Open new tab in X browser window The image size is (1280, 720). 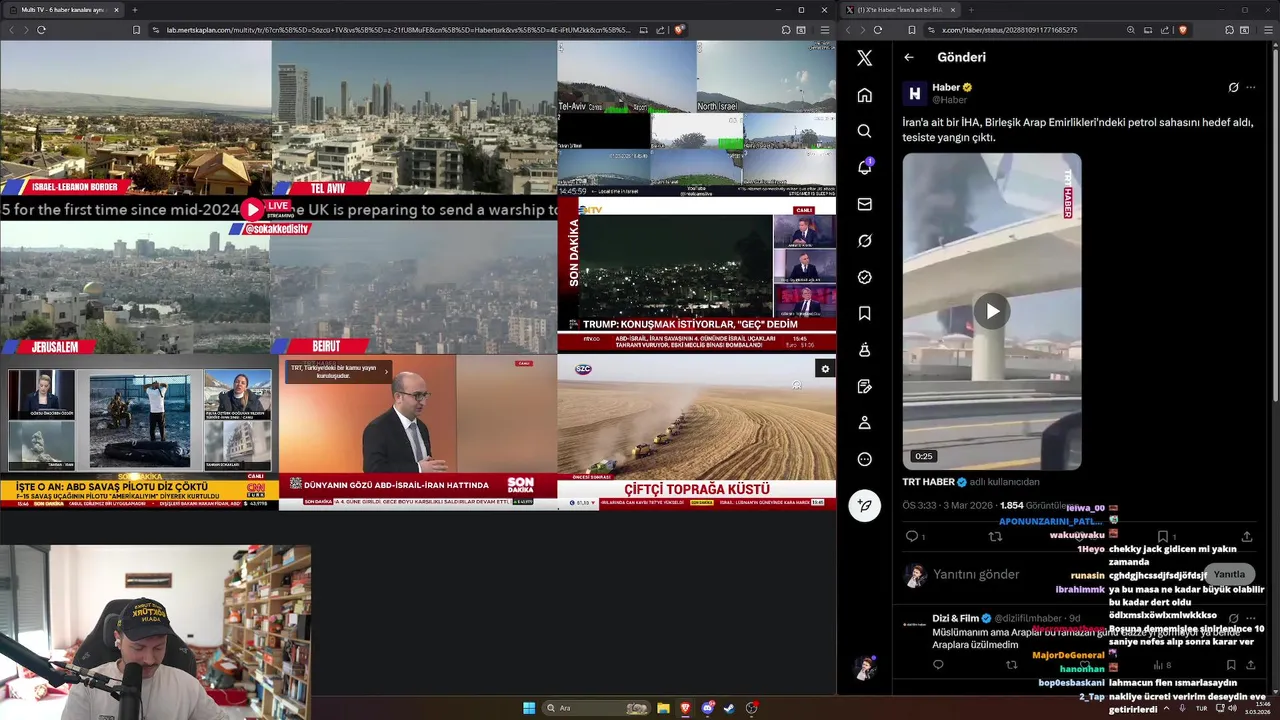point(971,10)
